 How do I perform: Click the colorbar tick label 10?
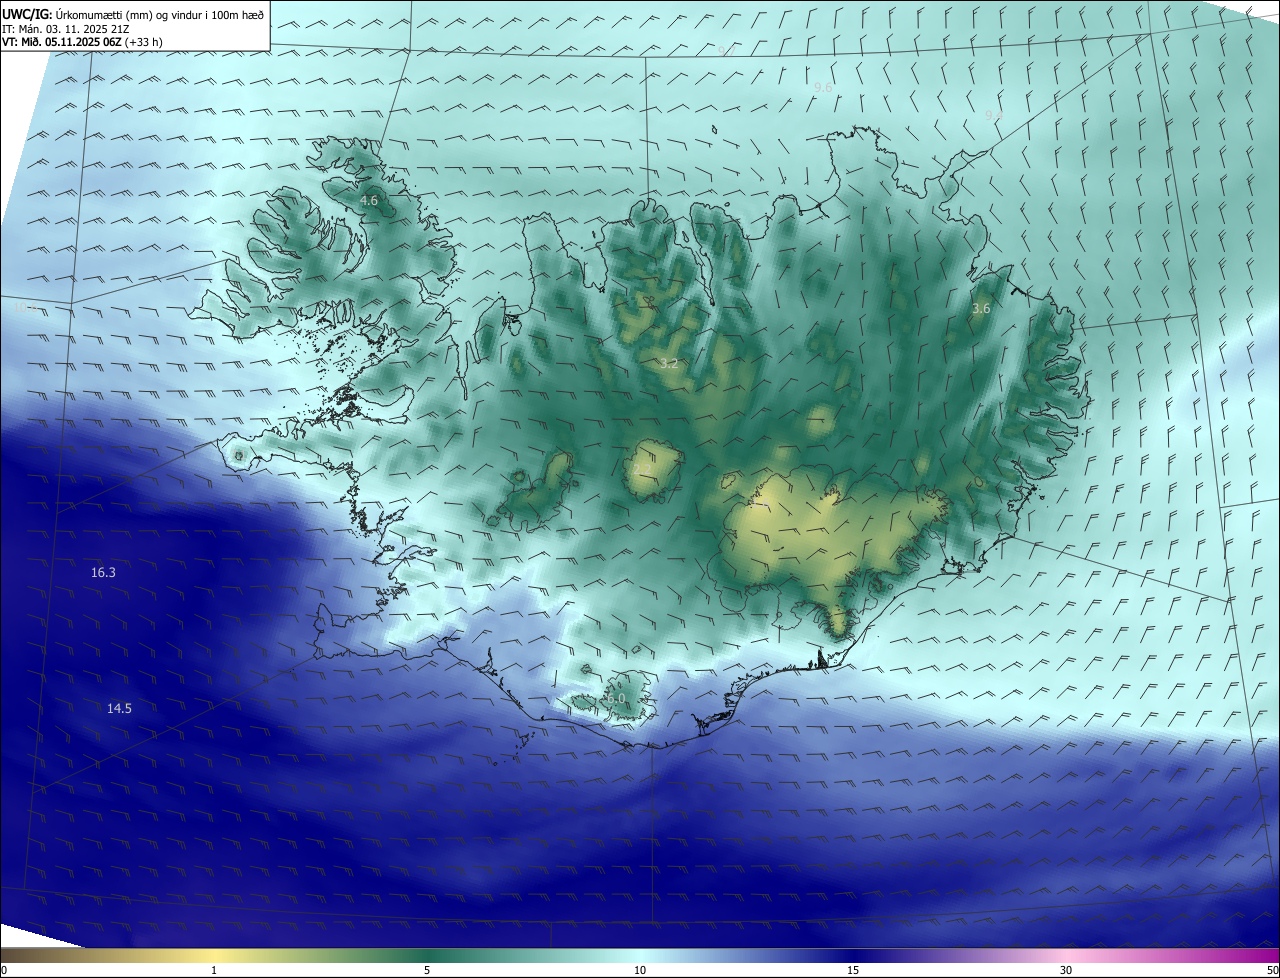[x=640, y=970]
